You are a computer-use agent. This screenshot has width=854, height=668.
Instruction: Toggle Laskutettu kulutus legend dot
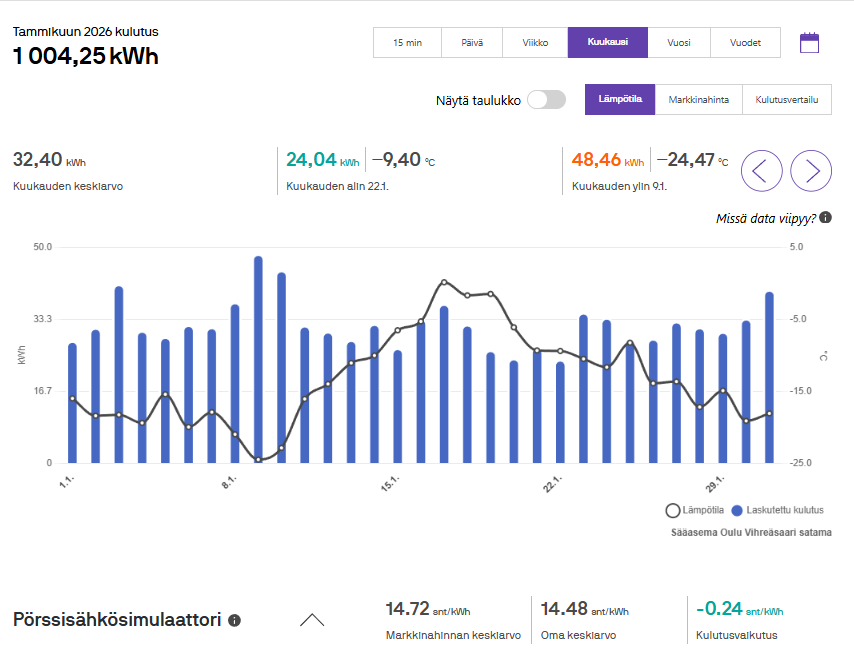738,511
